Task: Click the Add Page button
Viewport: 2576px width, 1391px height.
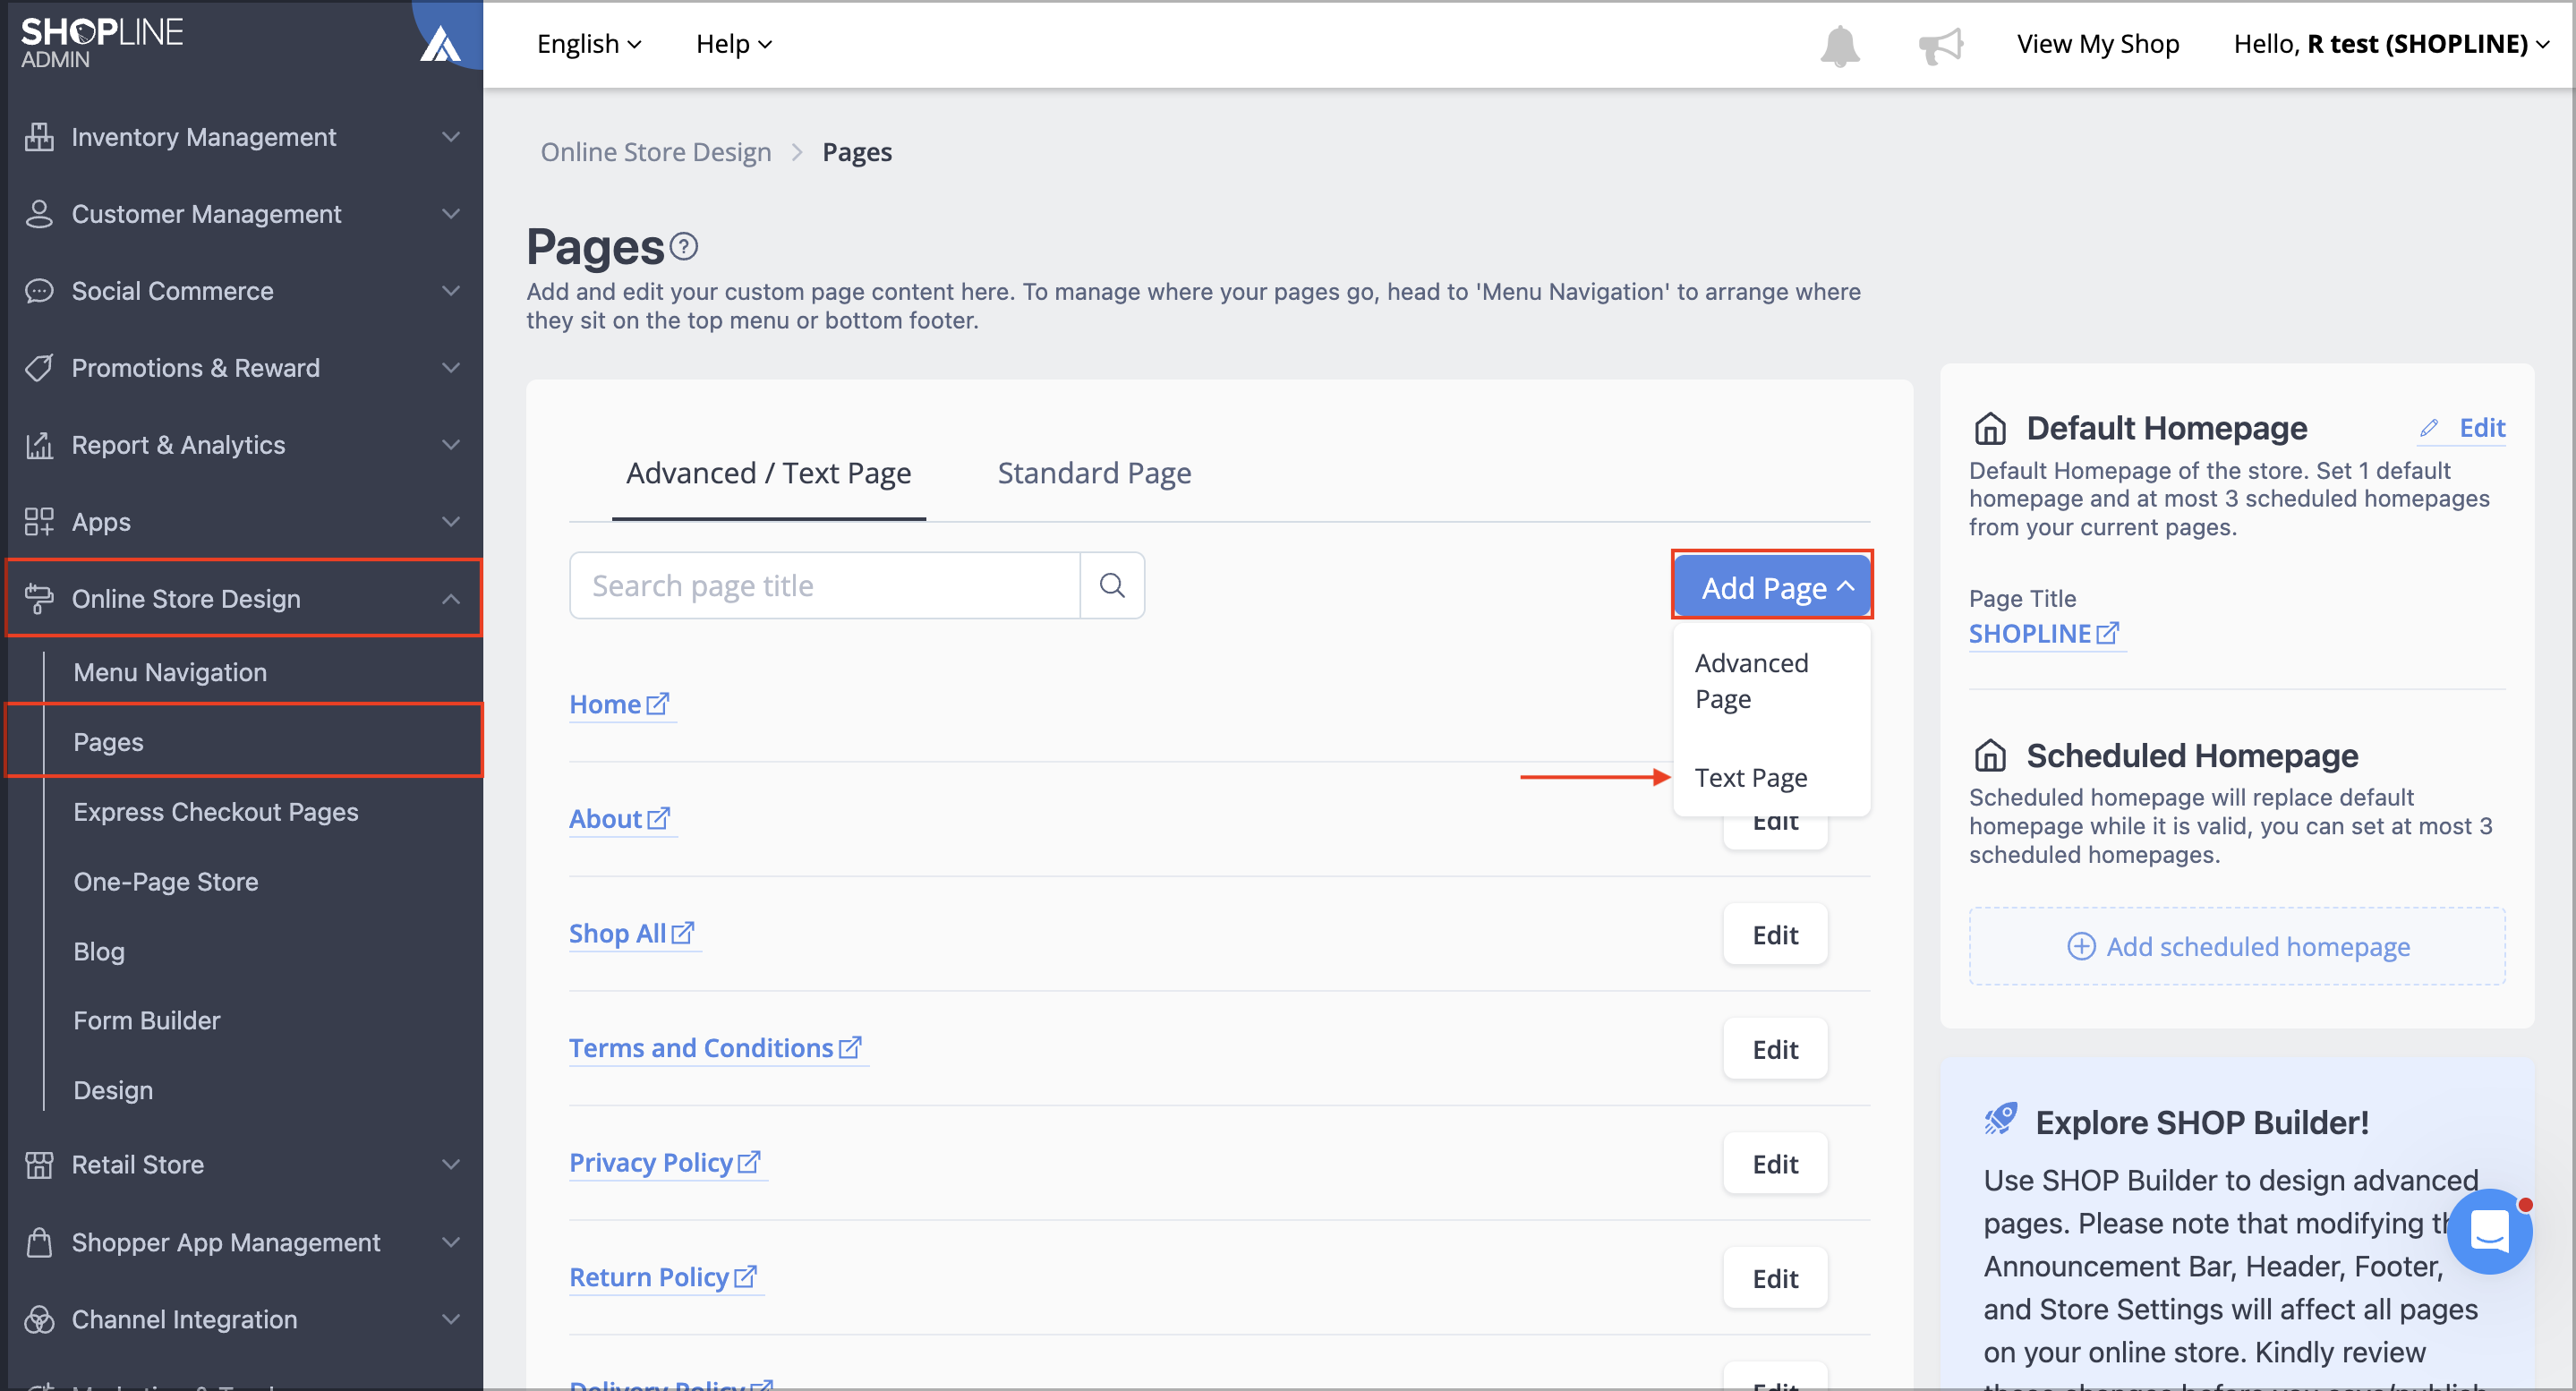Action: click(x=1771, y=586)
